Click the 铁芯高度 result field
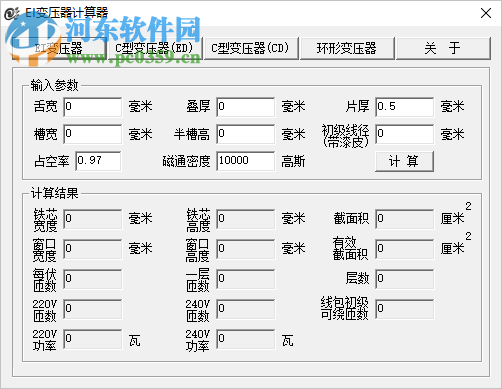 click(x=246, y=219)
